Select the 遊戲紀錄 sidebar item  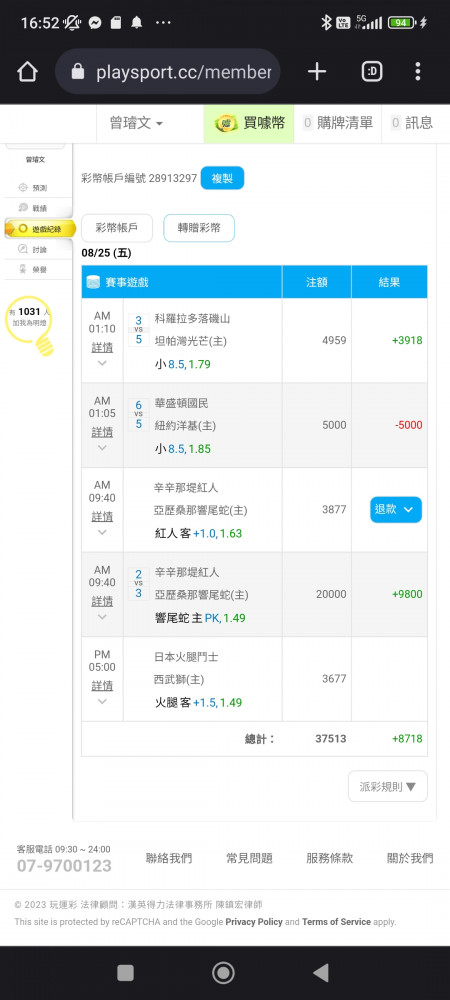click(x=40, y=228)
